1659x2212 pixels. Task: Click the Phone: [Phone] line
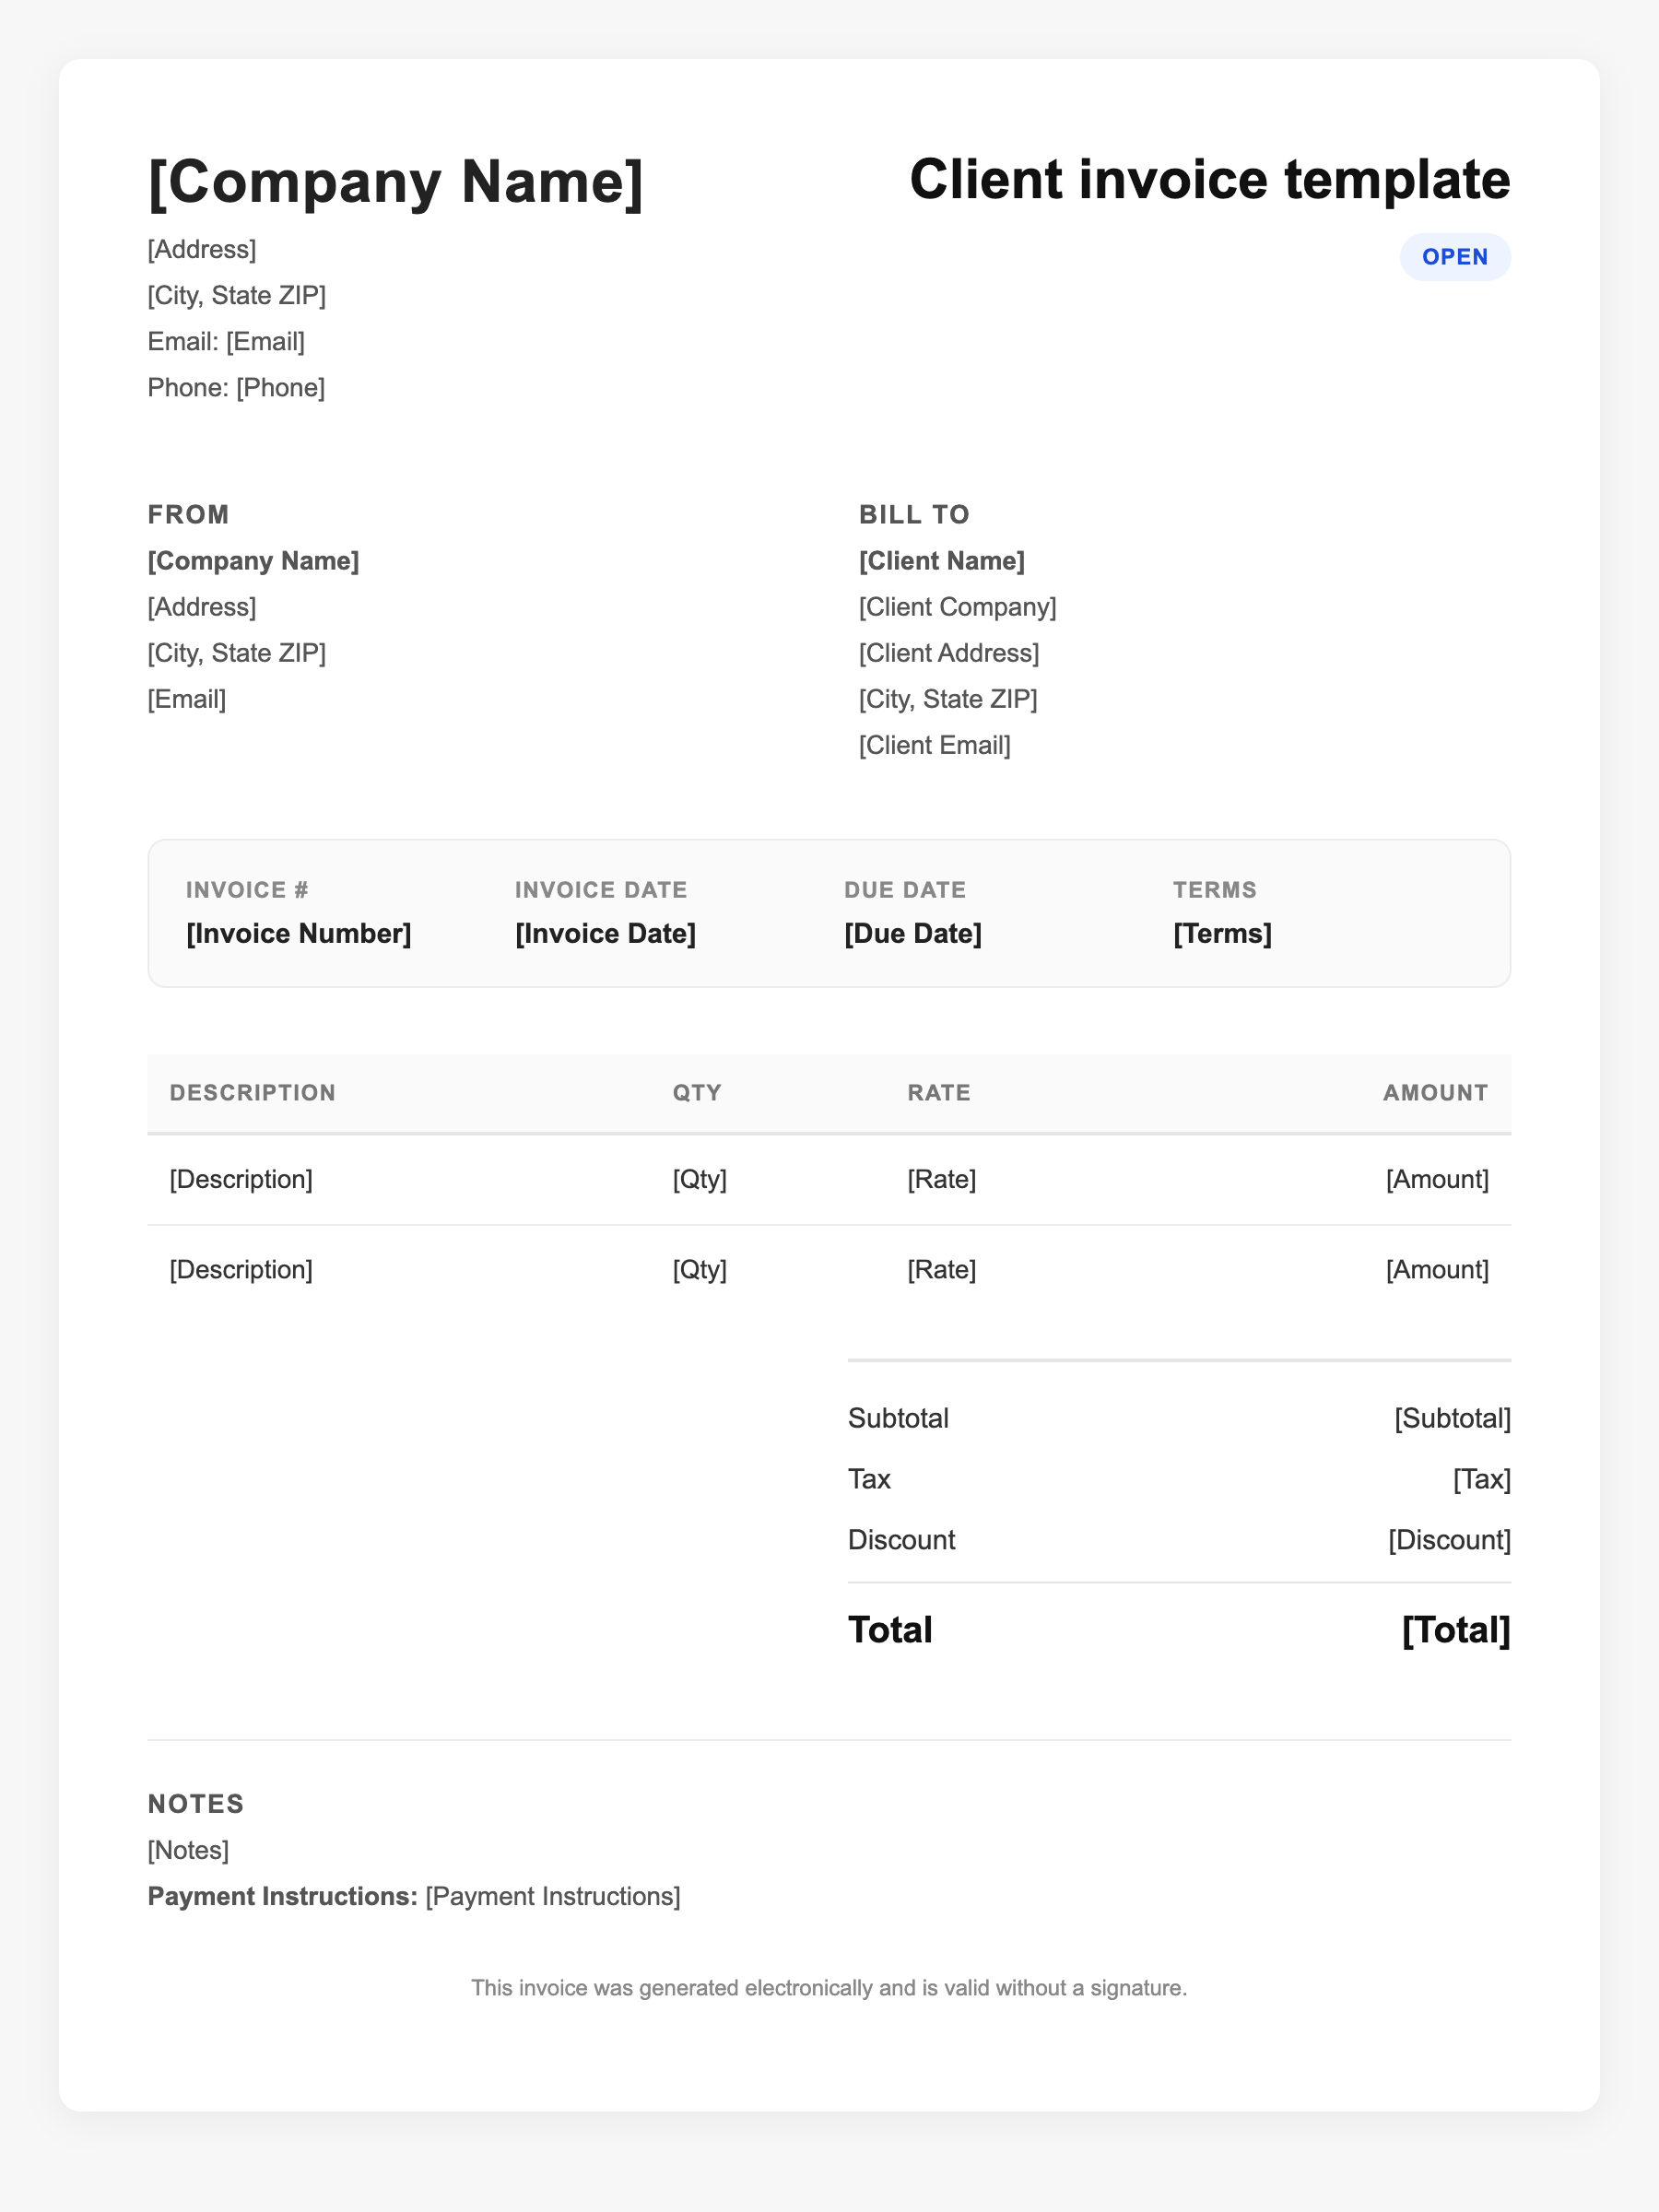point(236,387)
